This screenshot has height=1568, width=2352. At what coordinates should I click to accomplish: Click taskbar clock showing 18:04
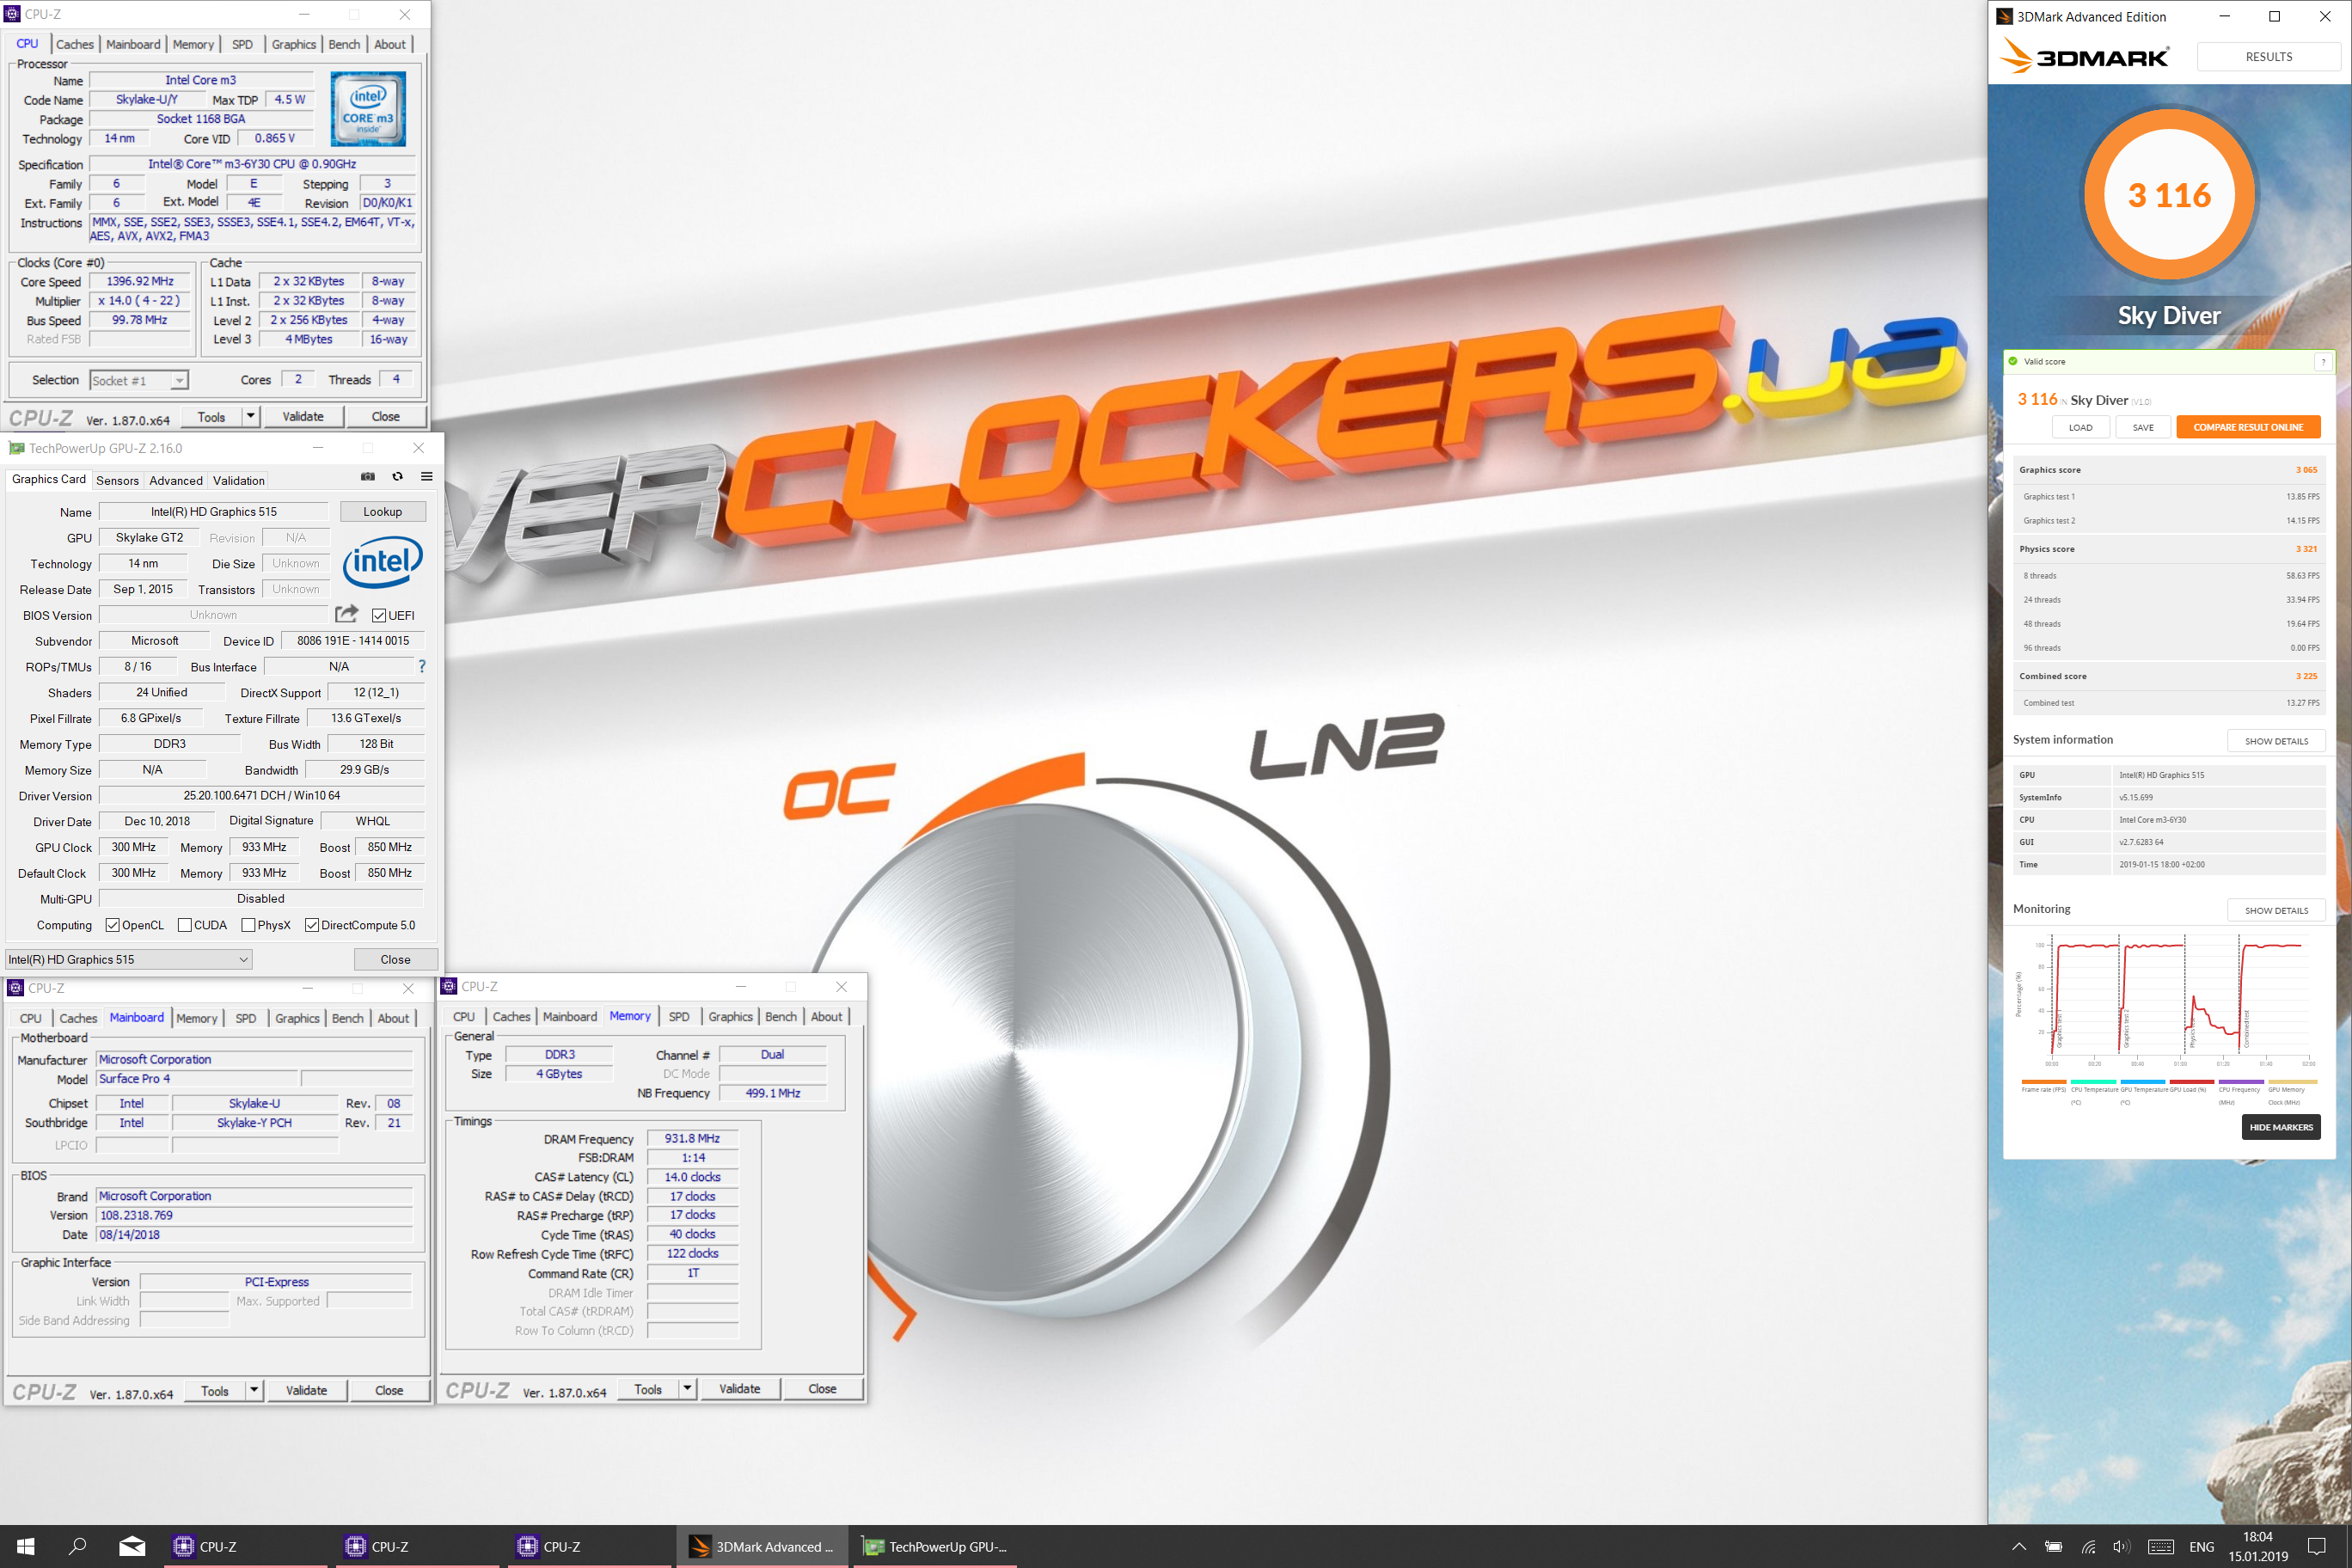tap(2258, 1546)
